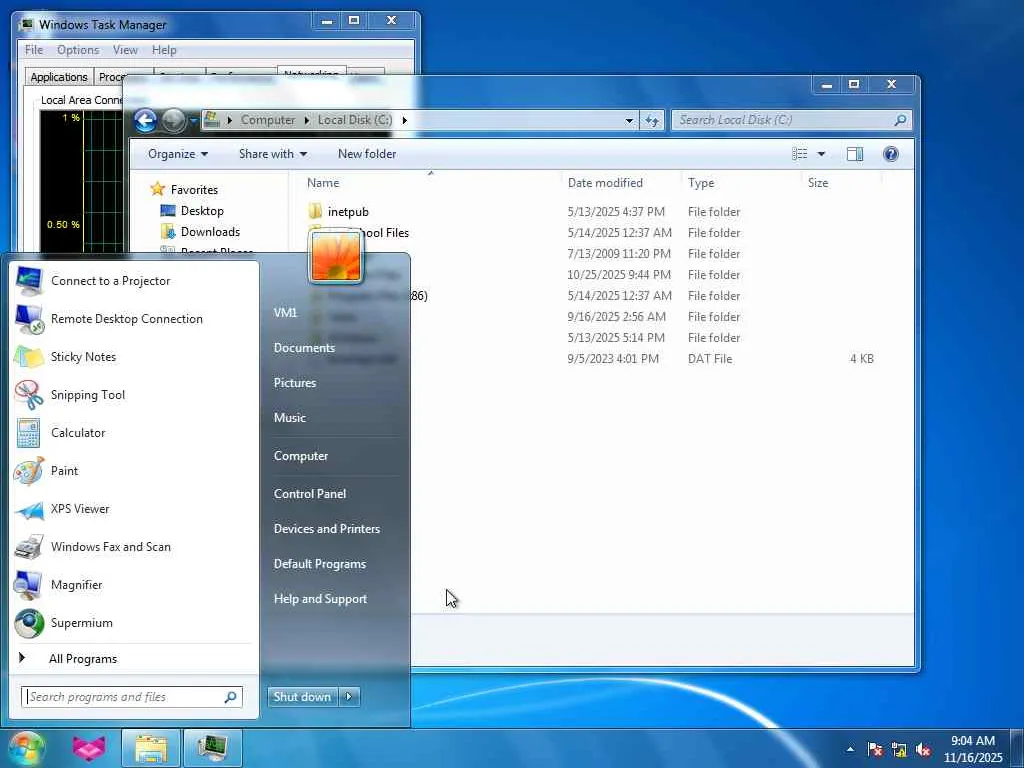The width and height of the screenshot is (1024, 768).
Task: Open the taskbar clock and date
Action: point(972,749)
